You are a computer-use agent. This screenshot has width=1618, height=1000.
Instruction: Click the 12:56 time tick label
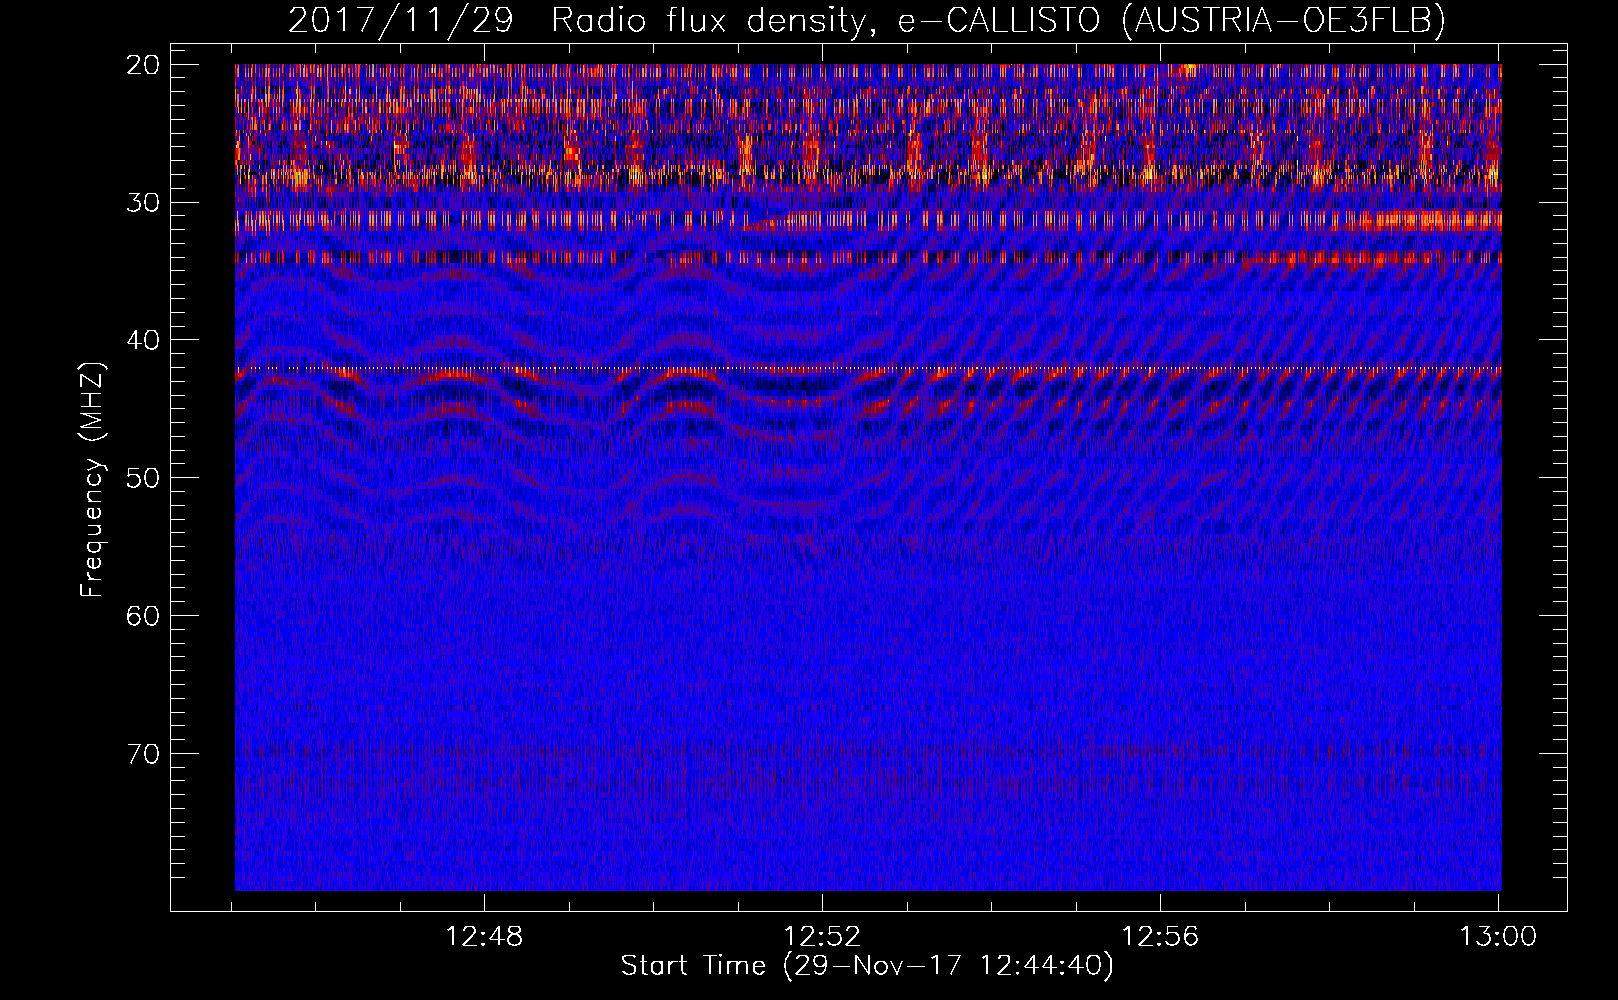(1160, 937)
